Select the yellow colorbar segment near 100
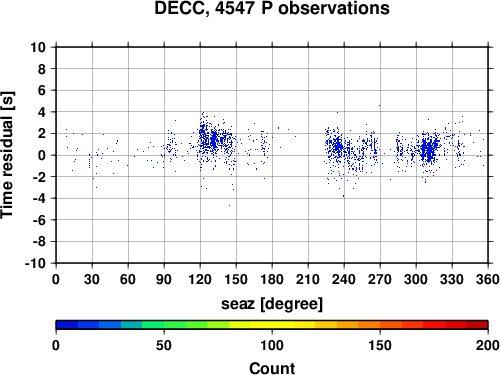The width and height of the screenshot is (500, 375). [x=261, y=325]
